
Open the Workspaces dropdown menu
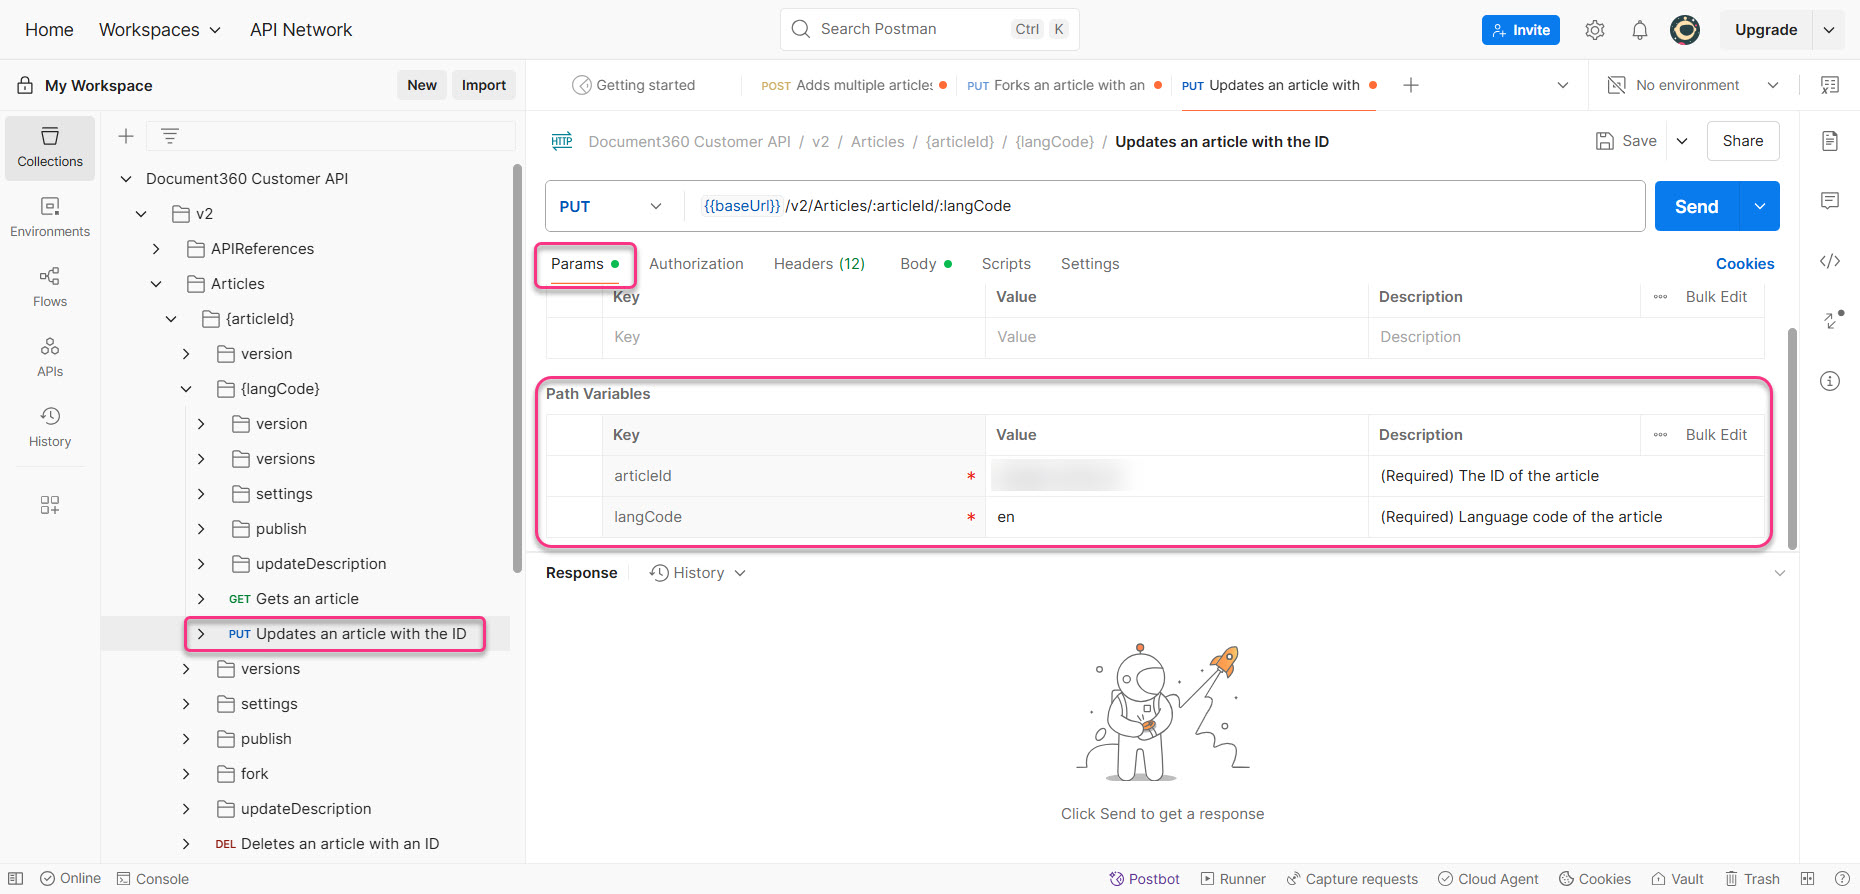click(x=159, y=30)
